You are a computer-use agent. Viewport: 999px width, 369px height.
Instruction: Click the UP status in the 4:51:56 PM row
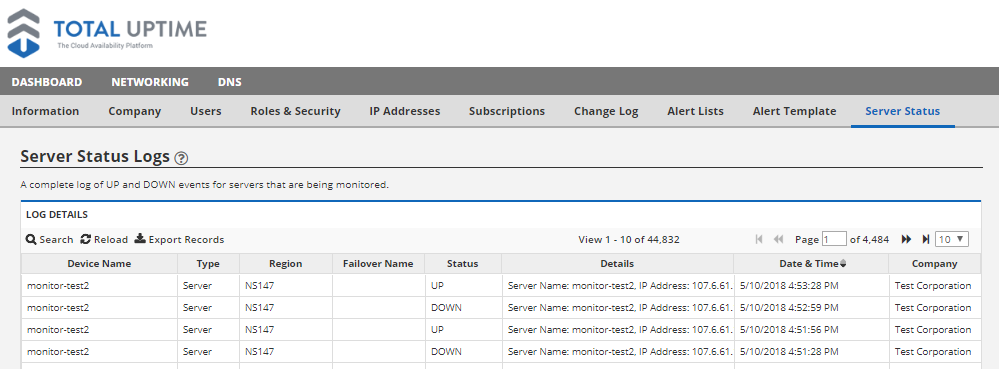(438, 330)
